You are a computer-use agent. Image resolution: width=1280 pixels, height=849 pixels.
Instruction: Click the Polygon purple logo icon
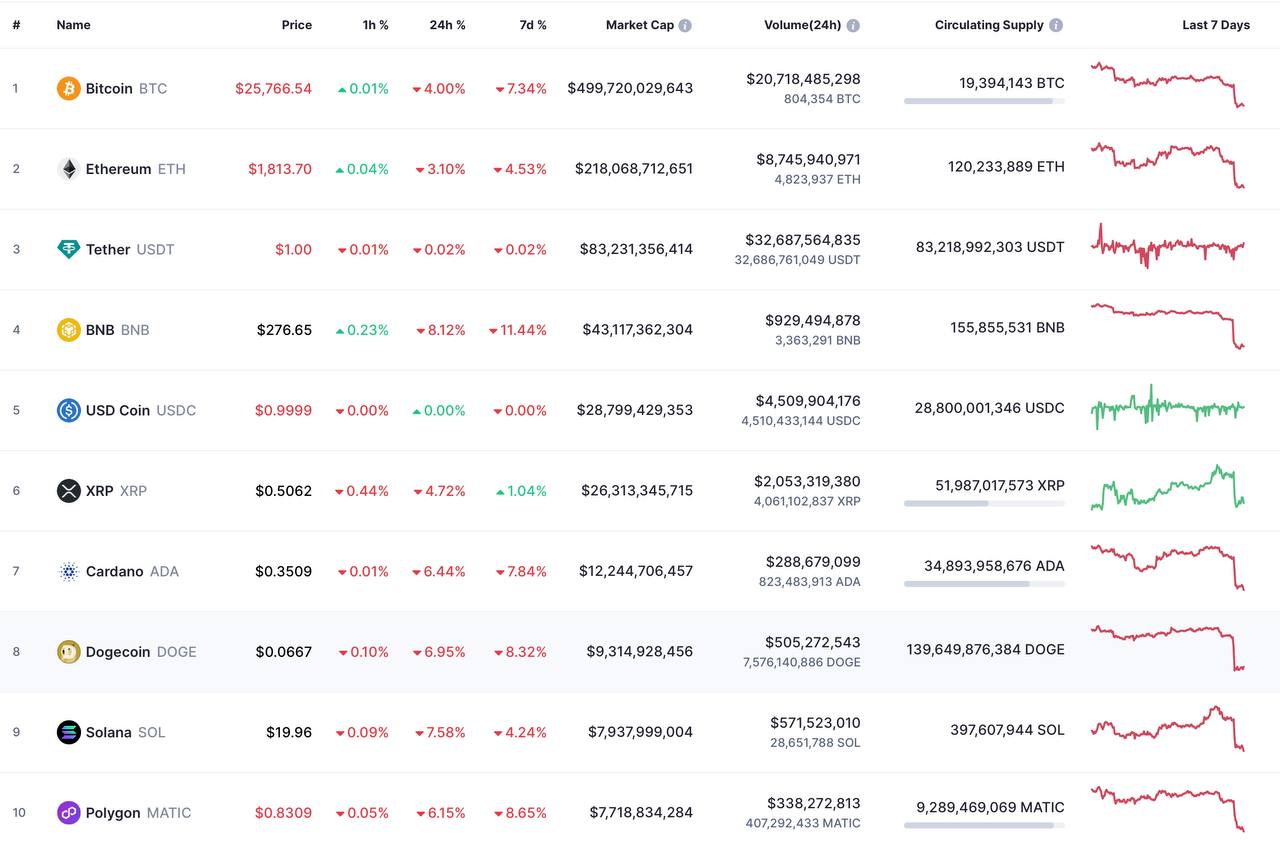[68, 813]
